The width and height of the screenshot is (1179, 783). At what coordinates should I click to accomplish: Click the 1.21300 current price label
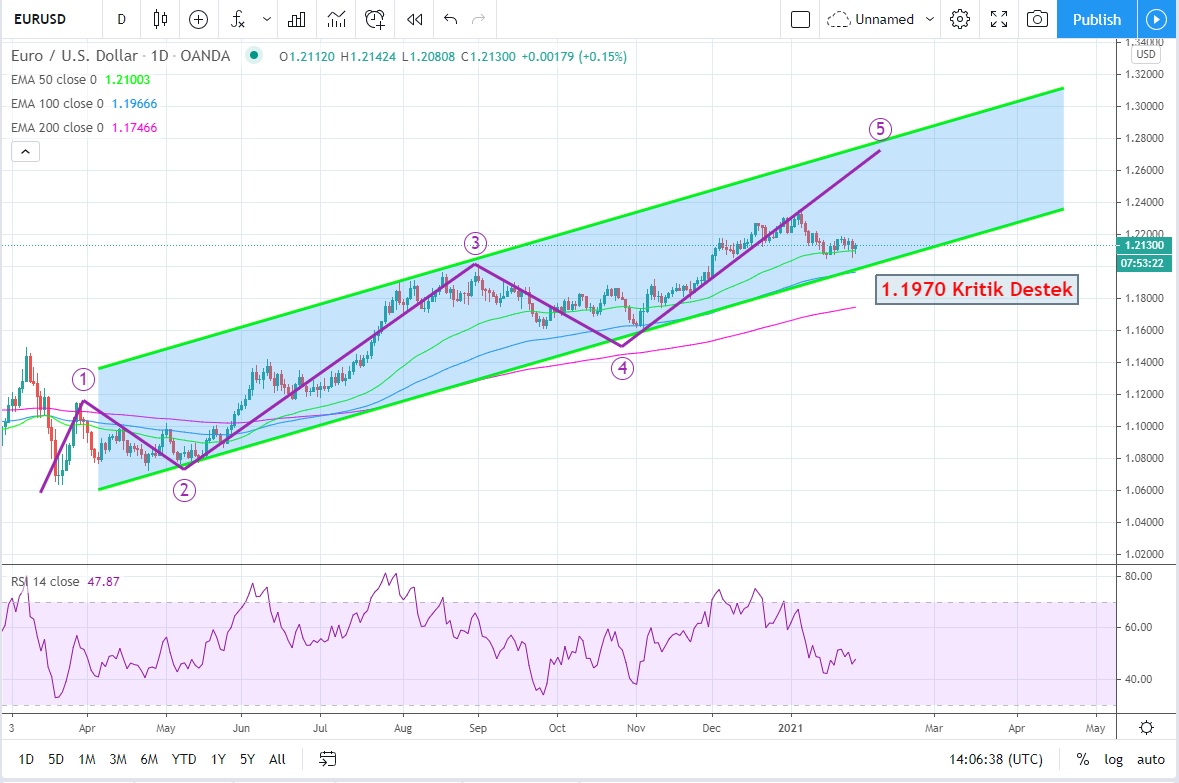click(x=1144, y=245)
